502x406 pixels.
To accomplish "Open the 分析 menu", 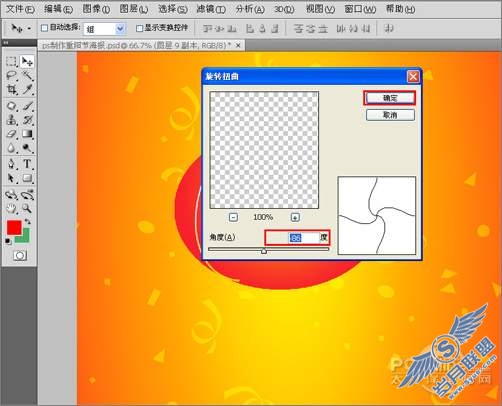I will (250, 9).
